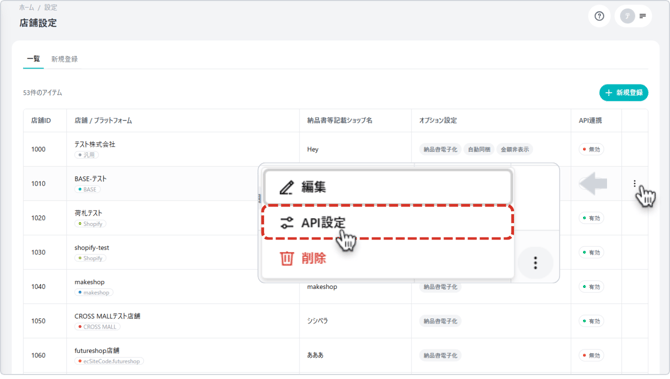This screenshot has height=379, width=670.
Task: Click 納品書電子化 tag in row 1060
Action: tap(440, 355)
